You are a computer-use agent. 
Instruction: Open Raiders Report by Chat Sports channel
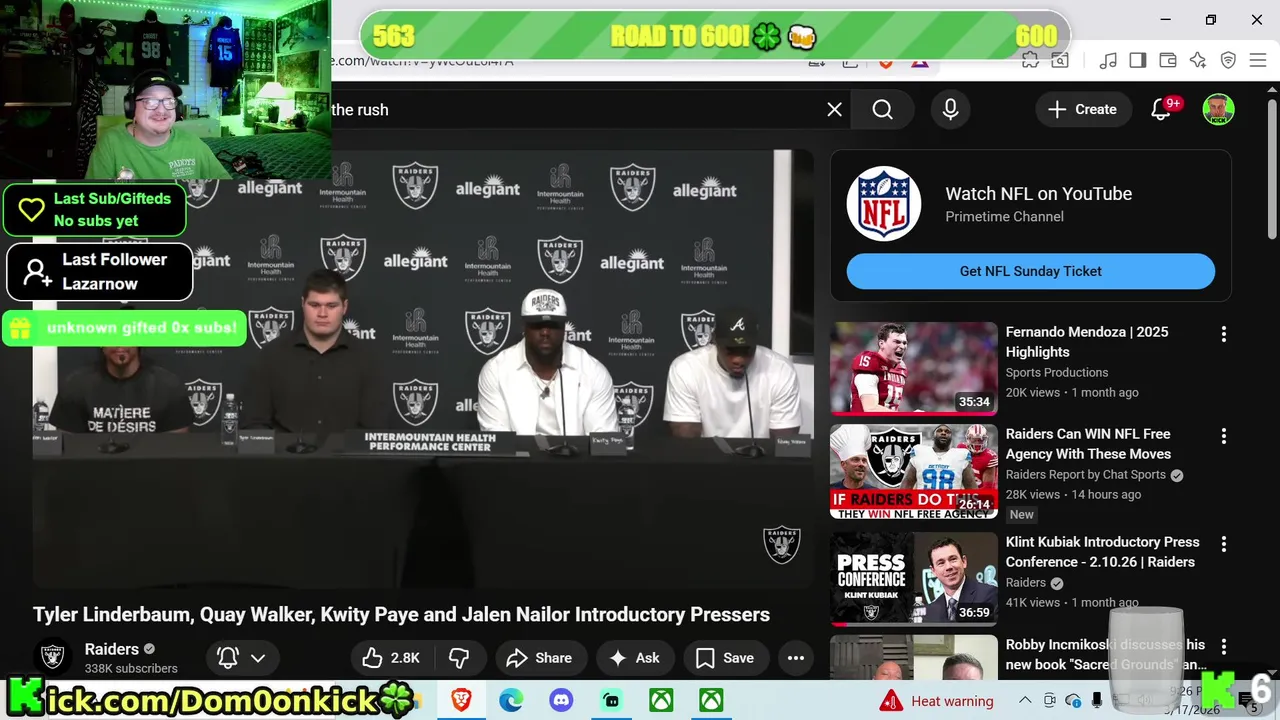pos(1086,474)
